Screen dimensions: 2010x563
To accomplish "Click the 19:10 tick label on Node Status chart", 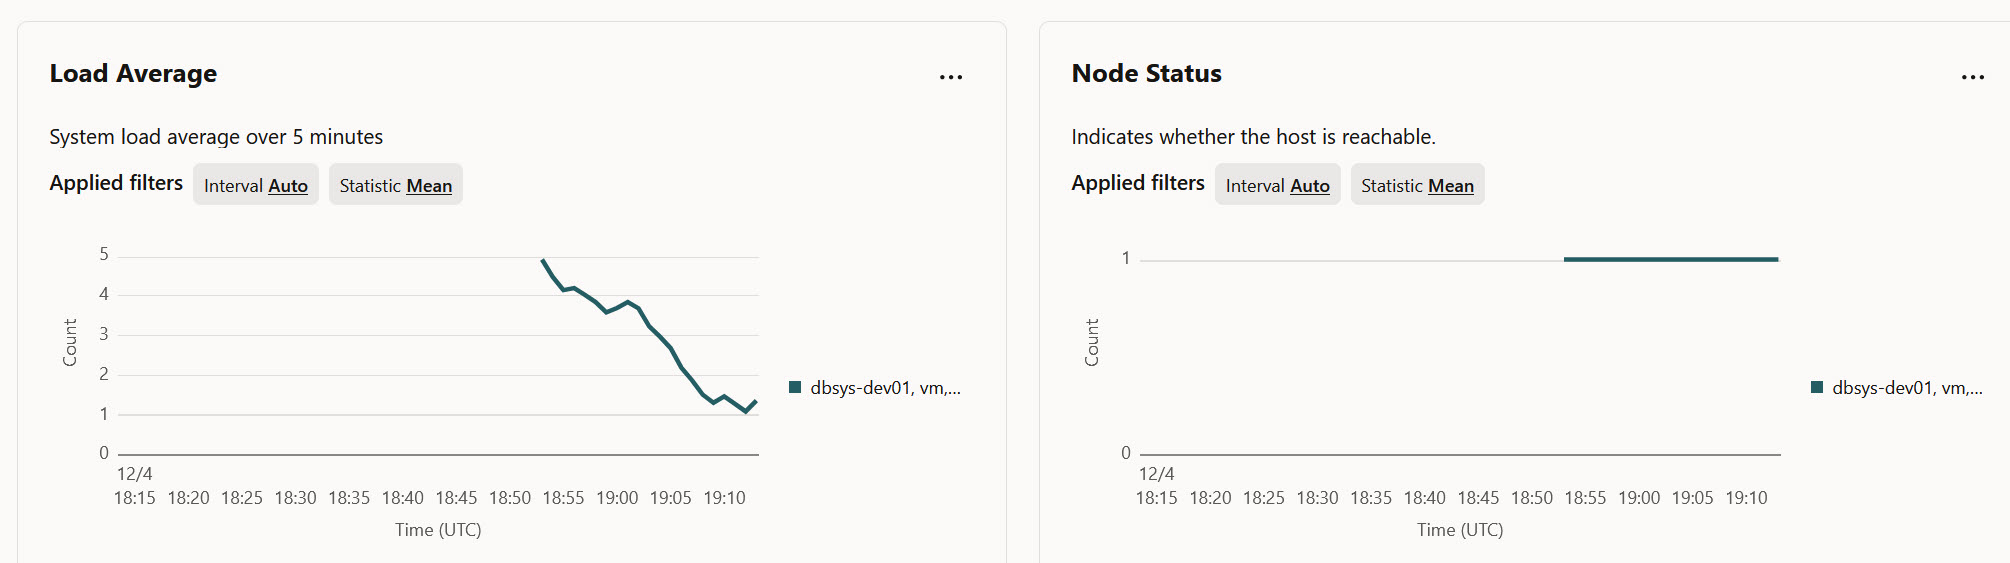I will click(1746, 498).
